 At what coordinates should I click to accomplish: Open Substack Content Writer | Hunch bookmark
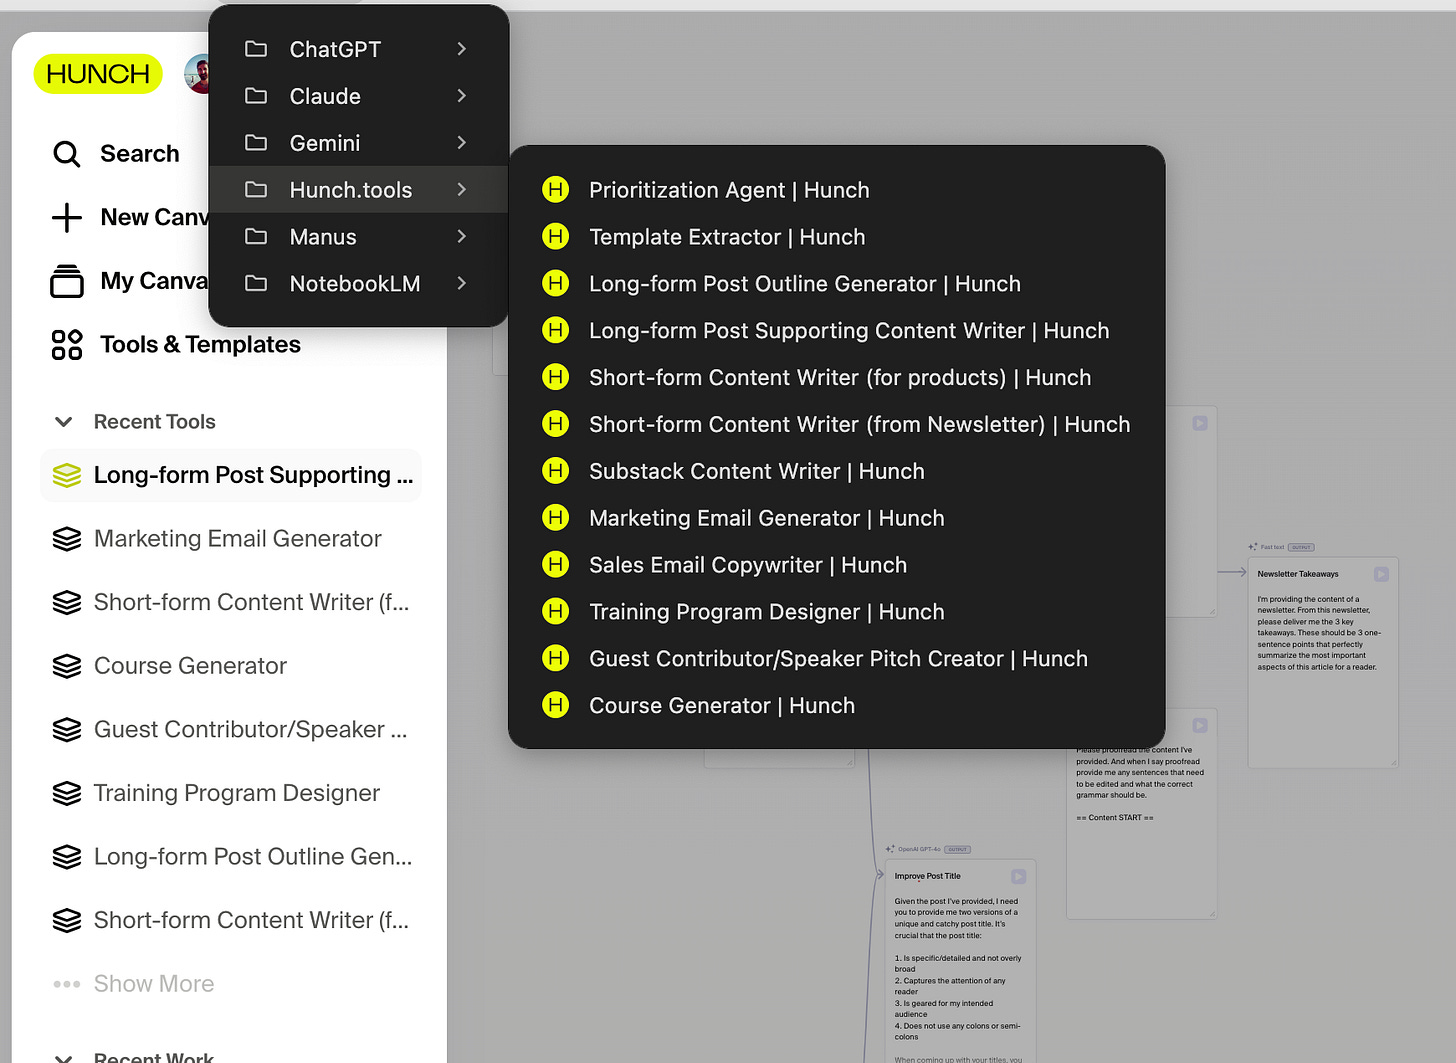click(837, 471)
